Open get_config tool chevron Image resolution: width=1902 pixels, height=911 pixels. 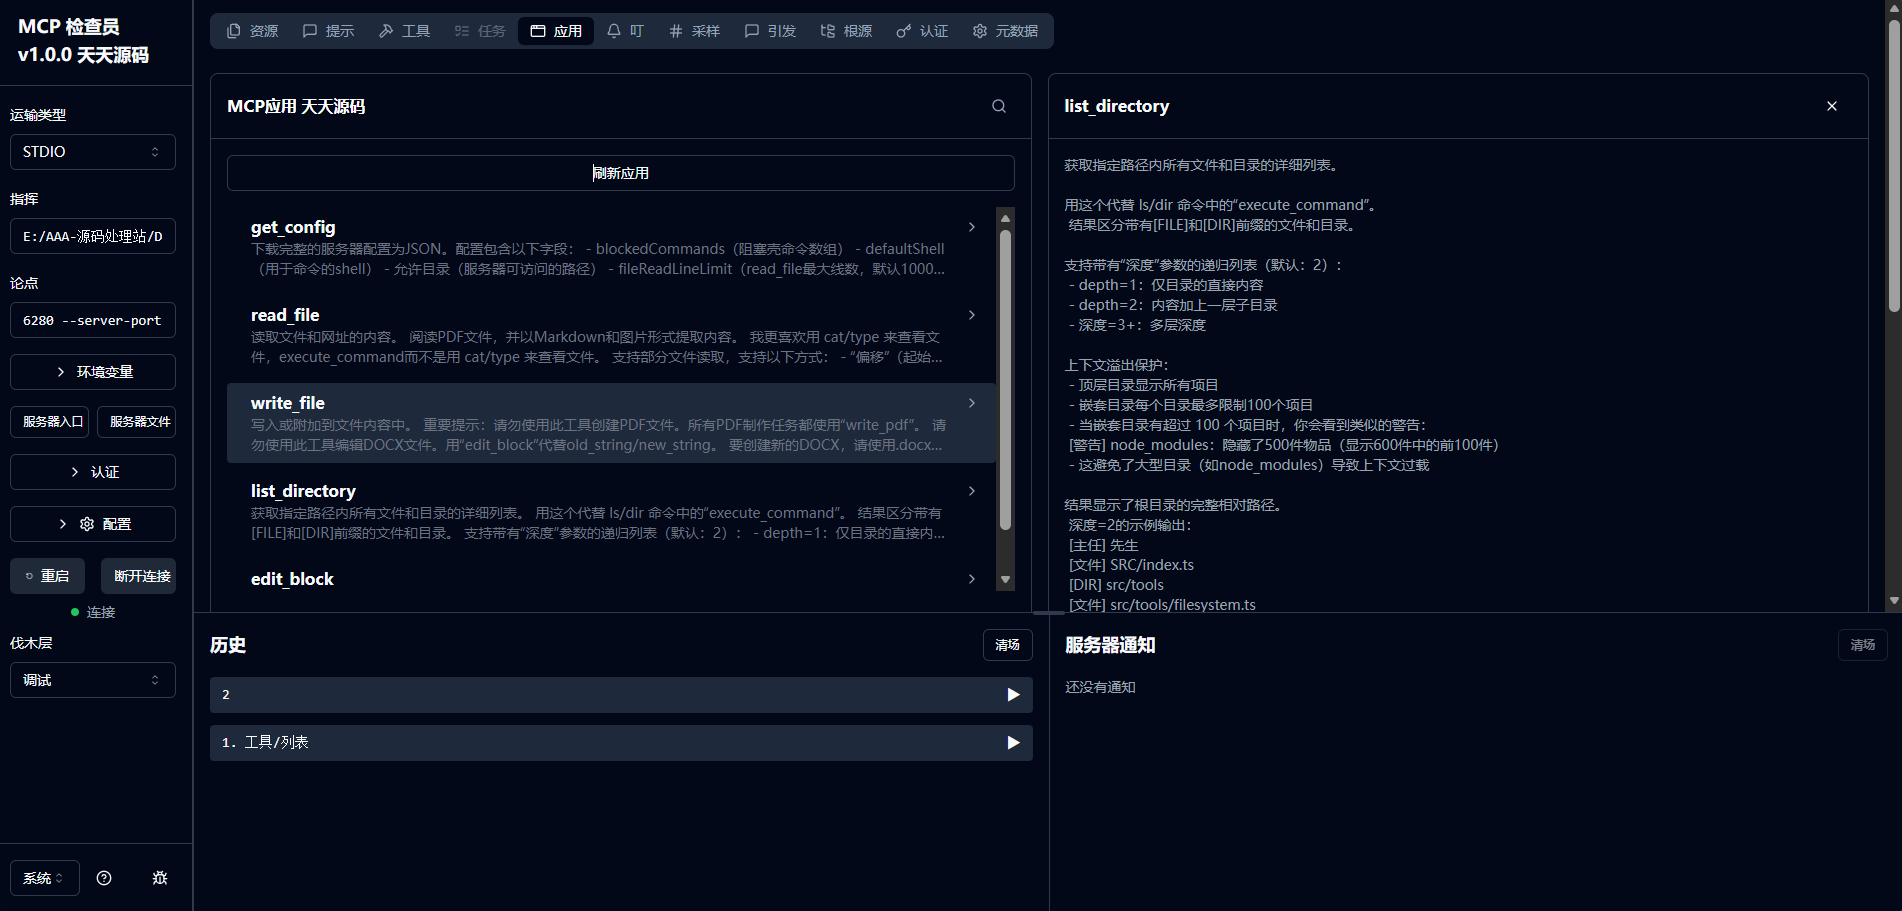(x=971, y=227)
